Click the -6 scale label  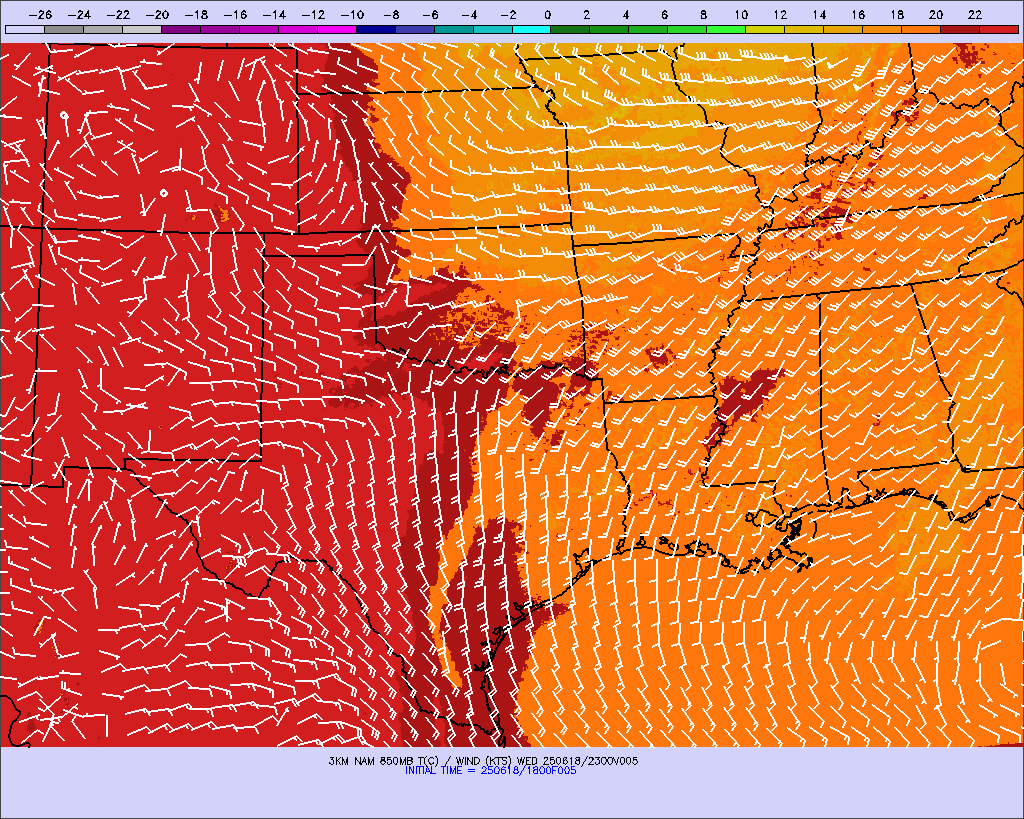tap(430, 14)
